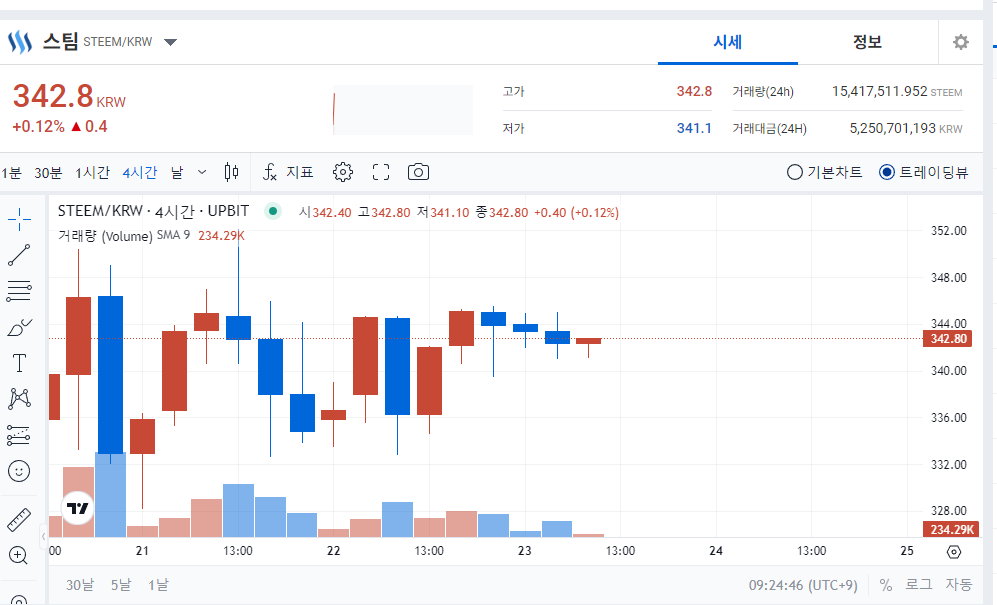
Task: Select the text annotation tool
Action: (19, 363)
